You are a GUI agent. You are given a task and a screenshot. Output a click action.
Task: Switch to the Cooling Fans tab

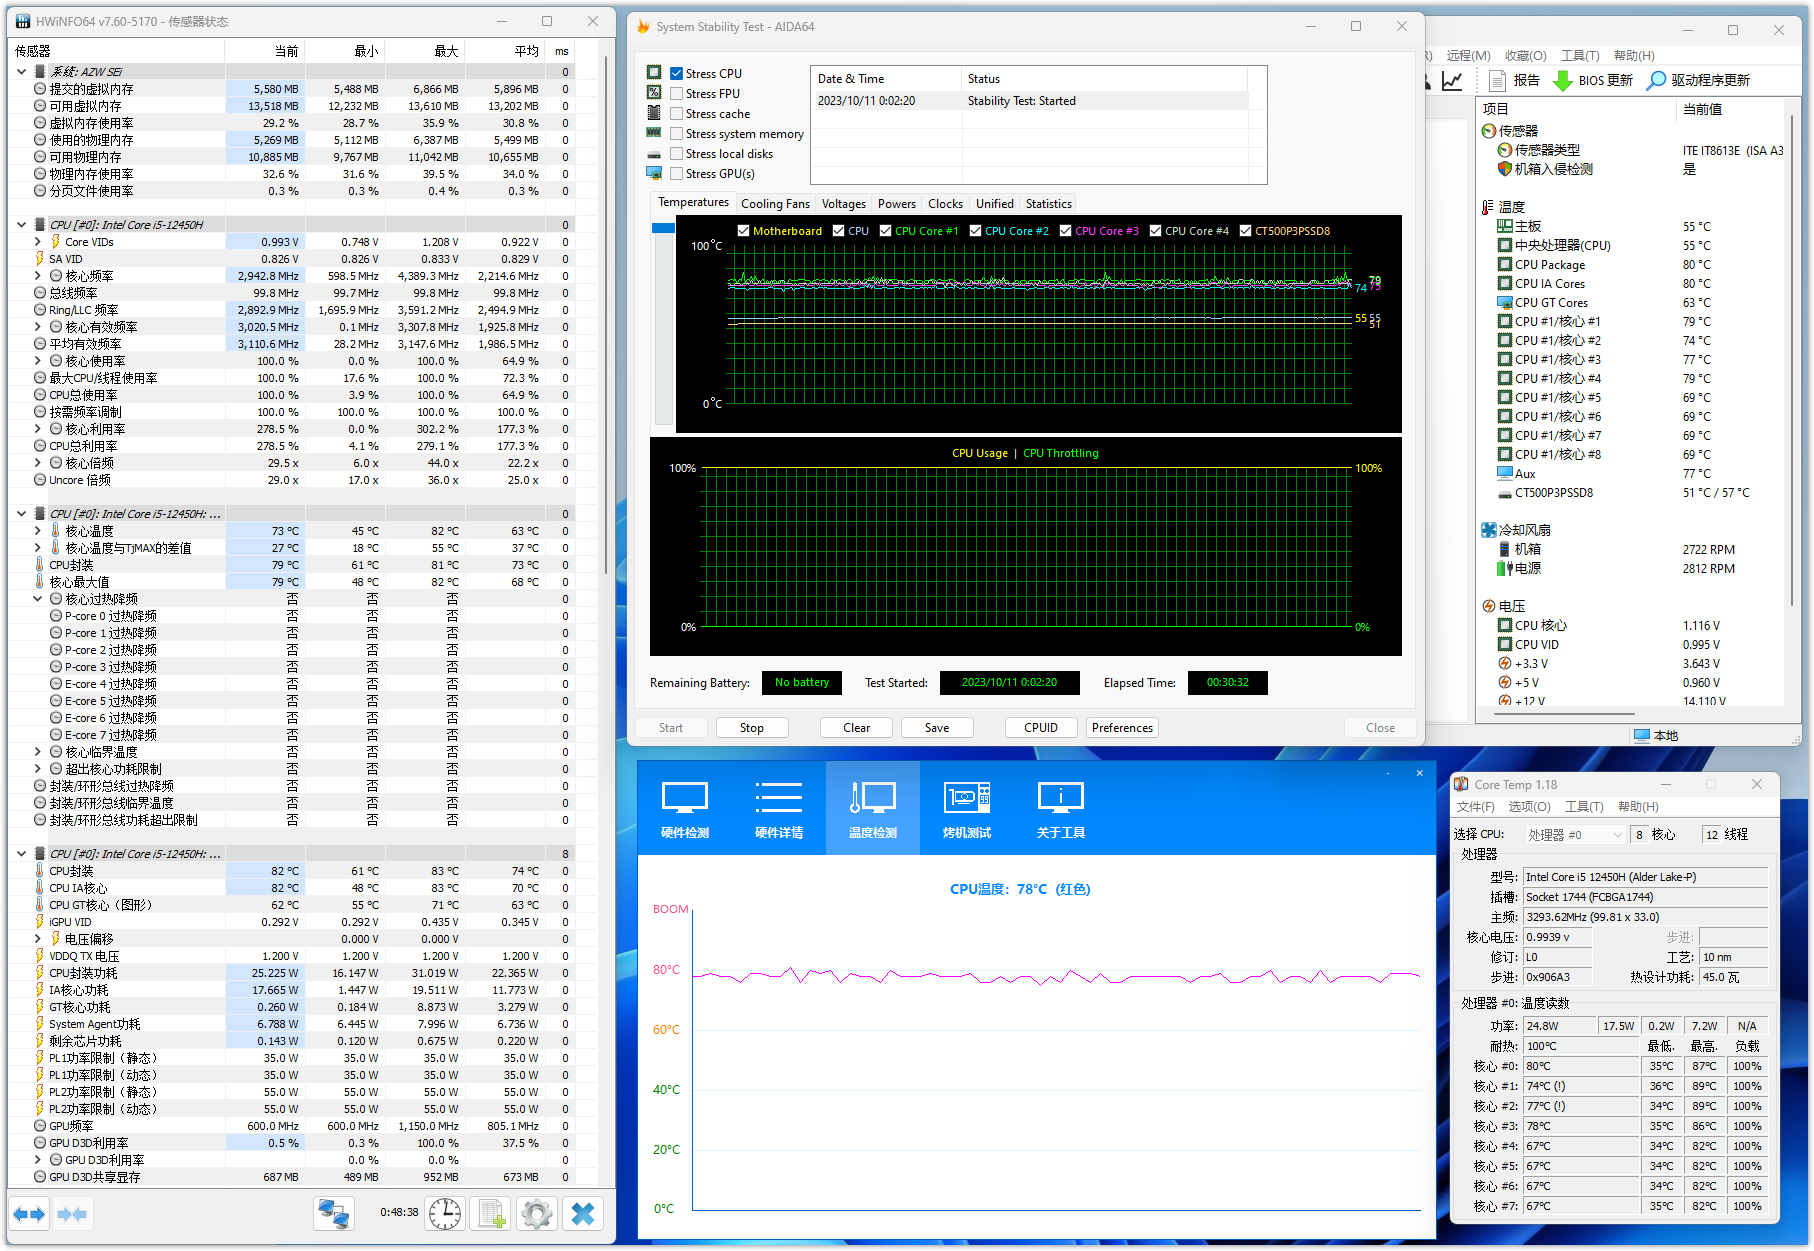775,204
